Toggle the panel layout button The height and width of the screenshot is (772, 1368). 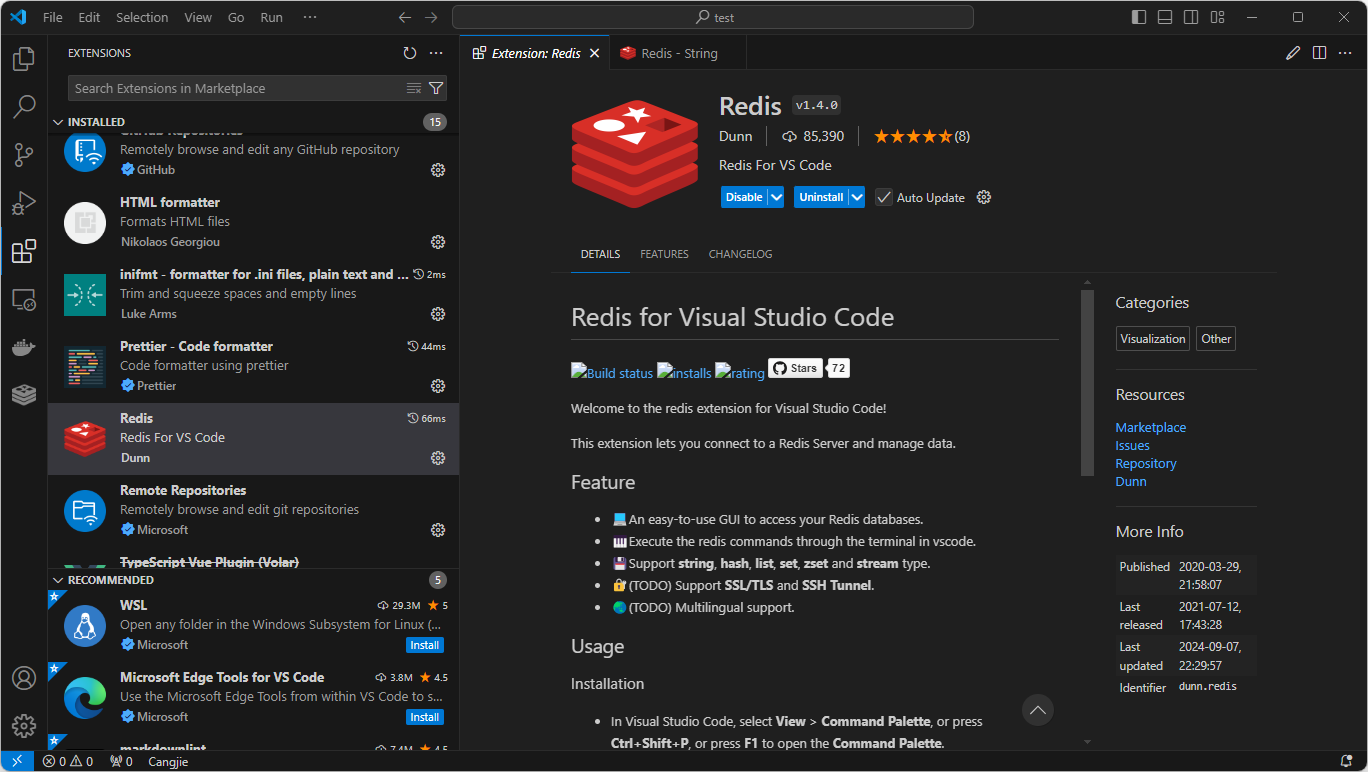click(x=1165, y=17)
